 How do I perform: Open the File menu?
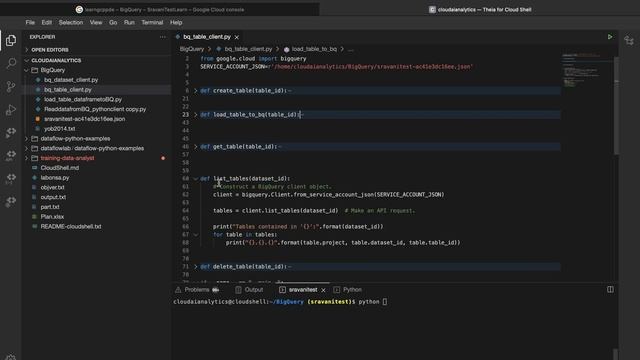[x=30, y=22]
